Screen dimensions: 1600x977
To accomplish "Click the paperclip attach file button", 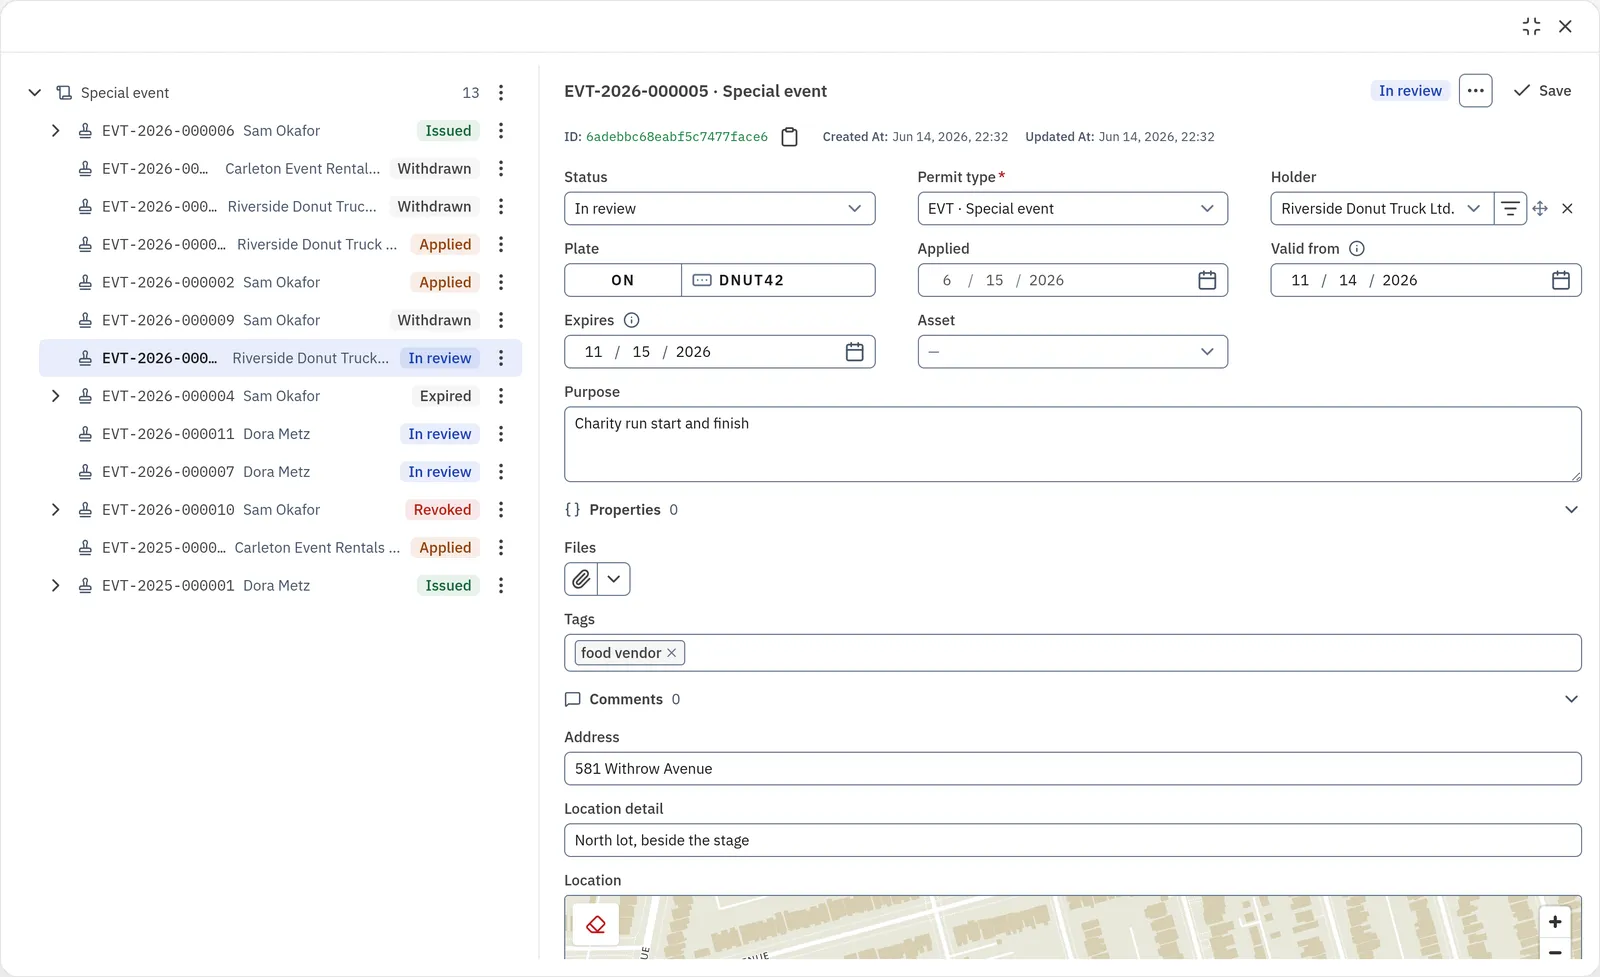I will [581, 580].
